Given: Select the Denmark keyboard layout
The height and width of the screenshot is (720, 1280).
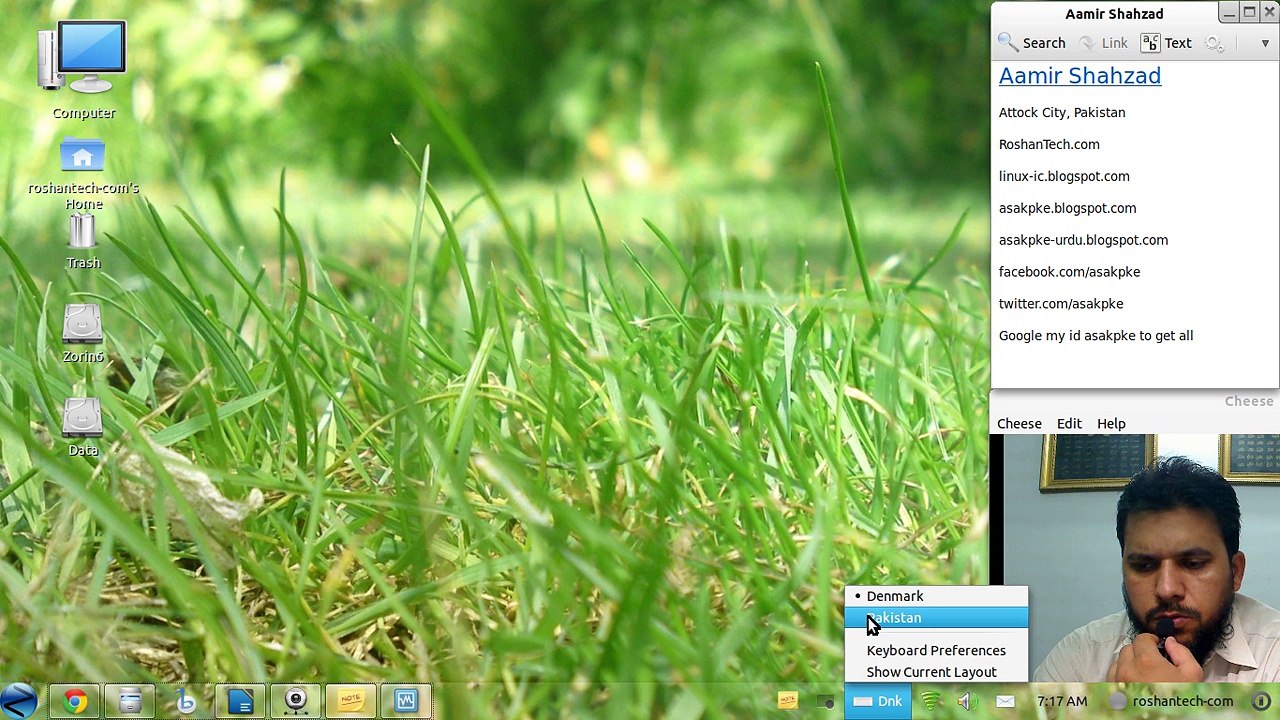Looking at the screenshot, I should click(x=936, y=596).
